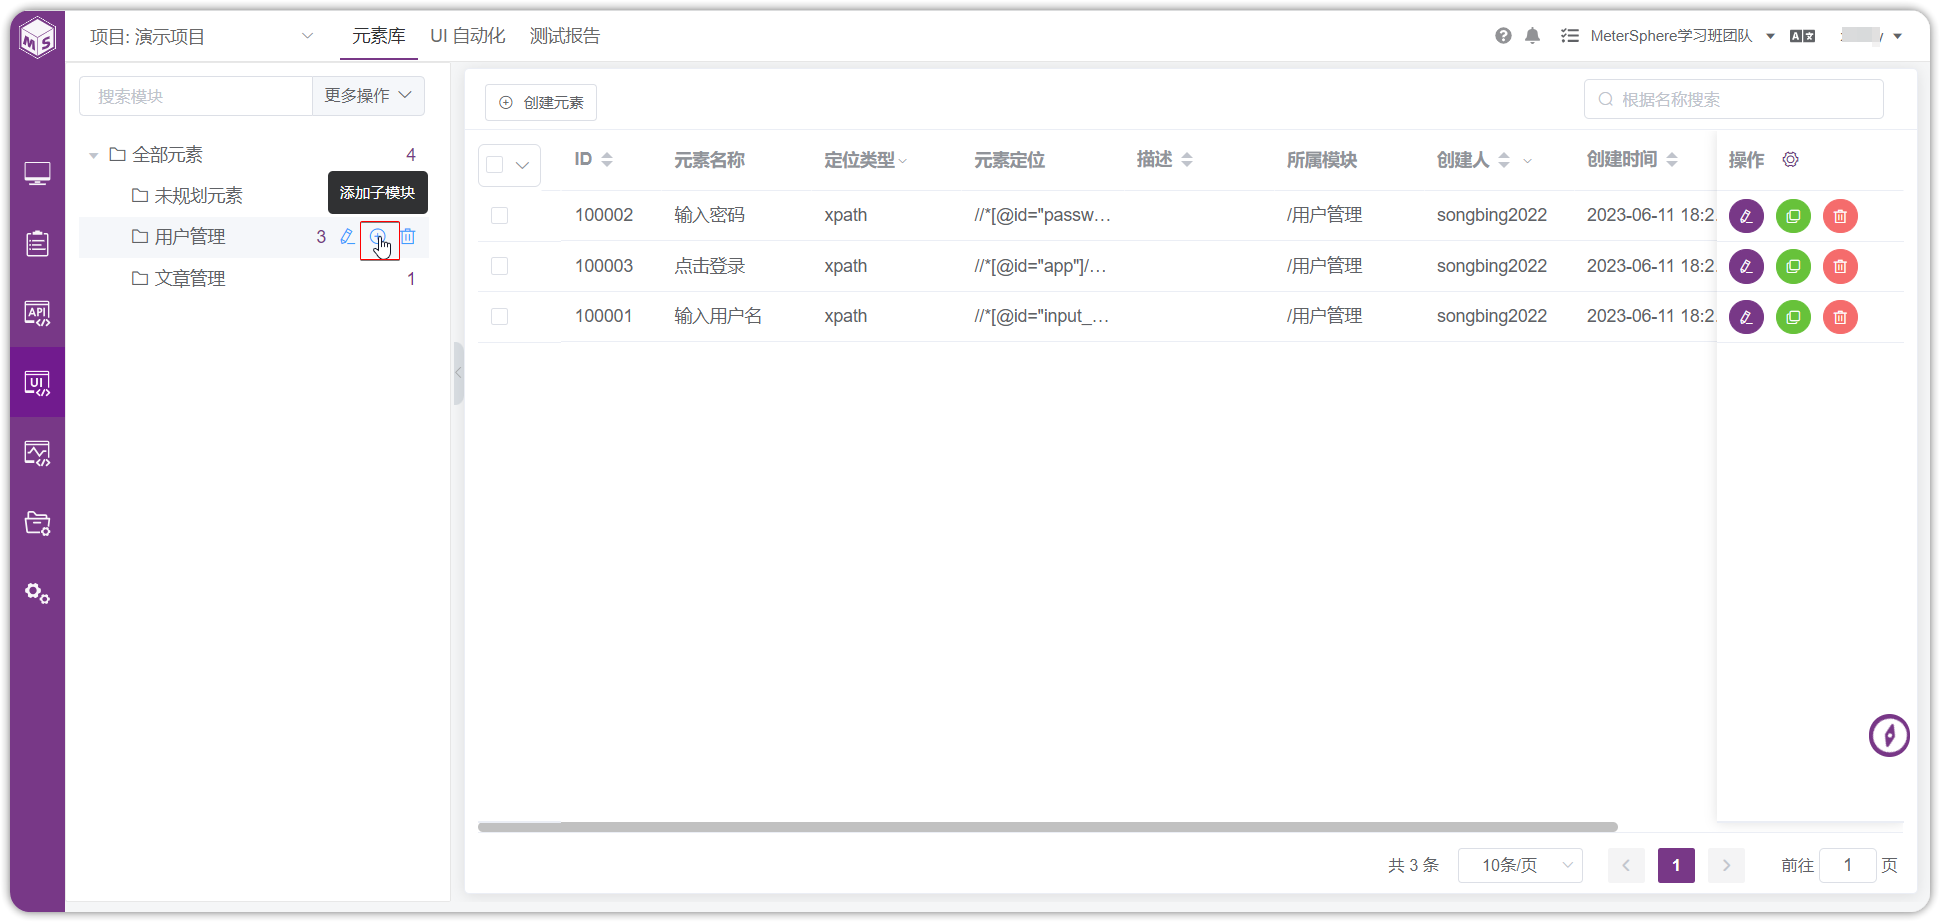This screenshot has height=922, width=1940.
Task: Open the project settings folder icon
Action: pos(38,523)
